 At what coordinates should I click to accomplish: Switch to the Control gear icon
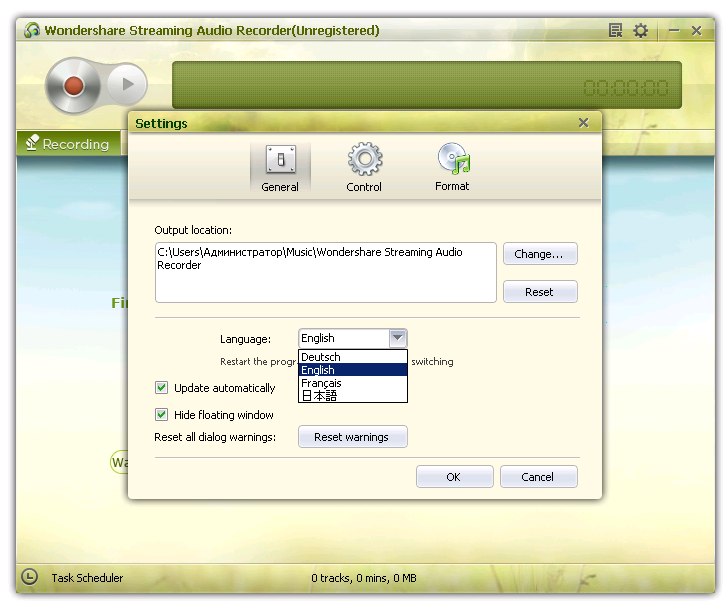coord(365,159)
